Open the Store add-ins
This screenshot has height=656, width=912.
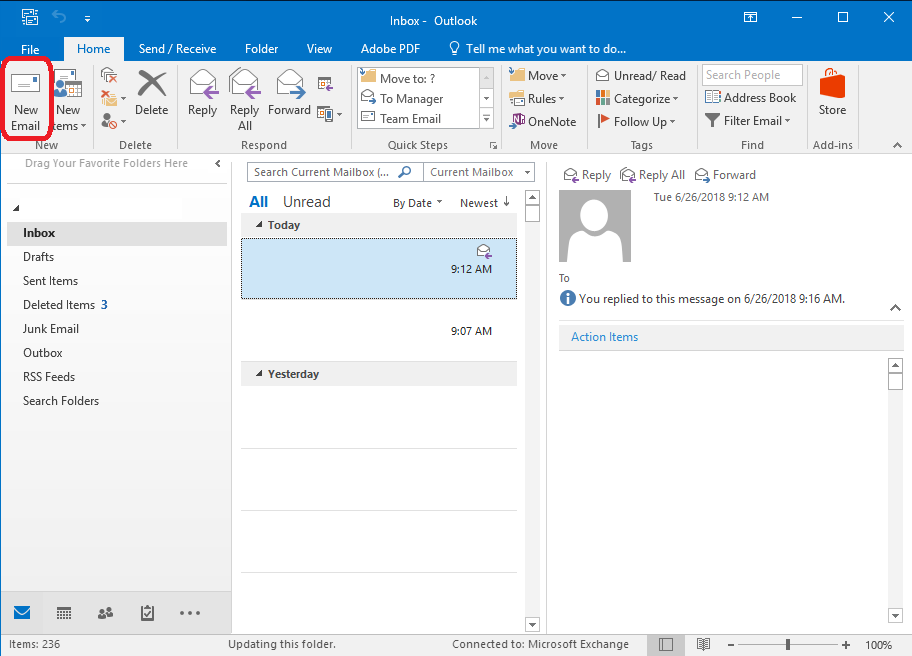pyautogui.click(x=832, y=93)
